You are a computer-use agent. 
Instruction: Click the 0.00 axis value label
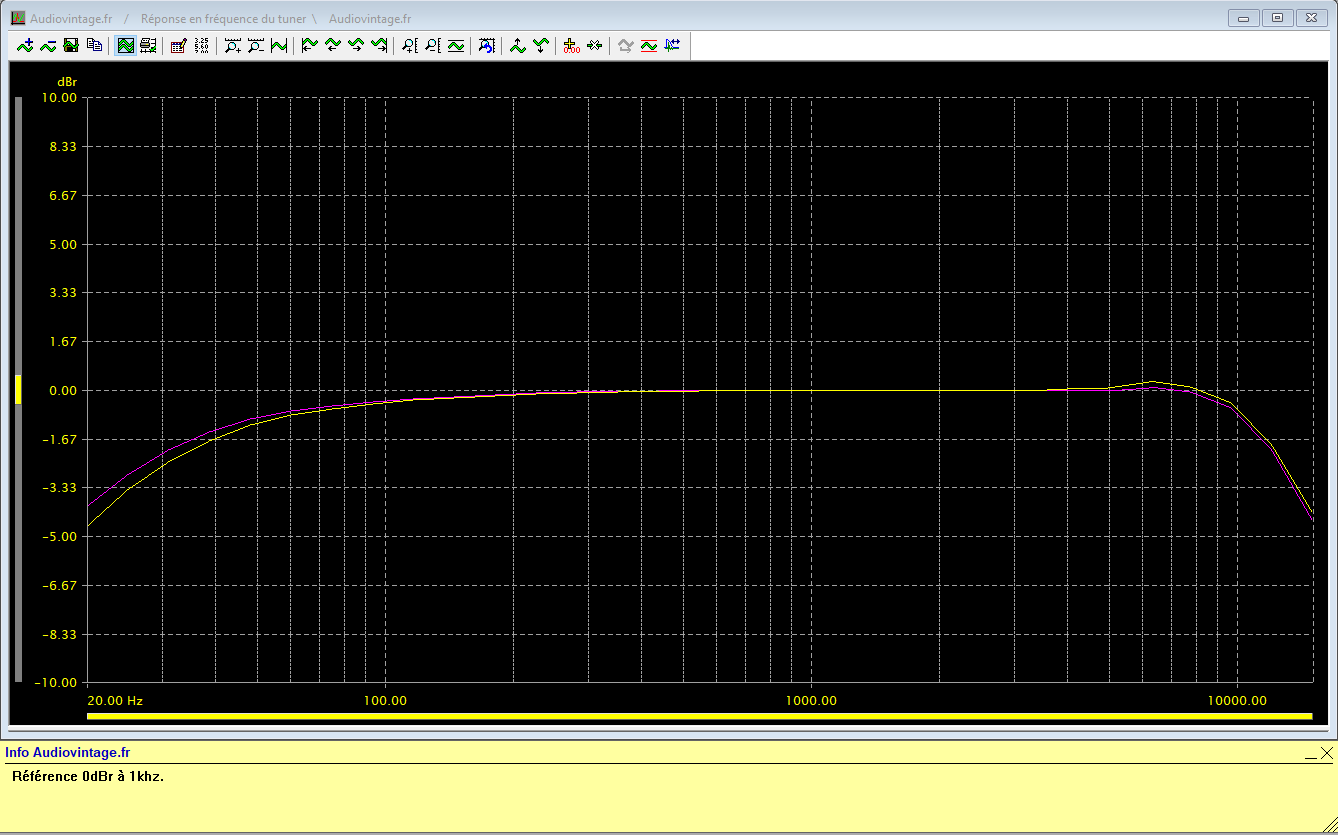(x=62, y=390)
